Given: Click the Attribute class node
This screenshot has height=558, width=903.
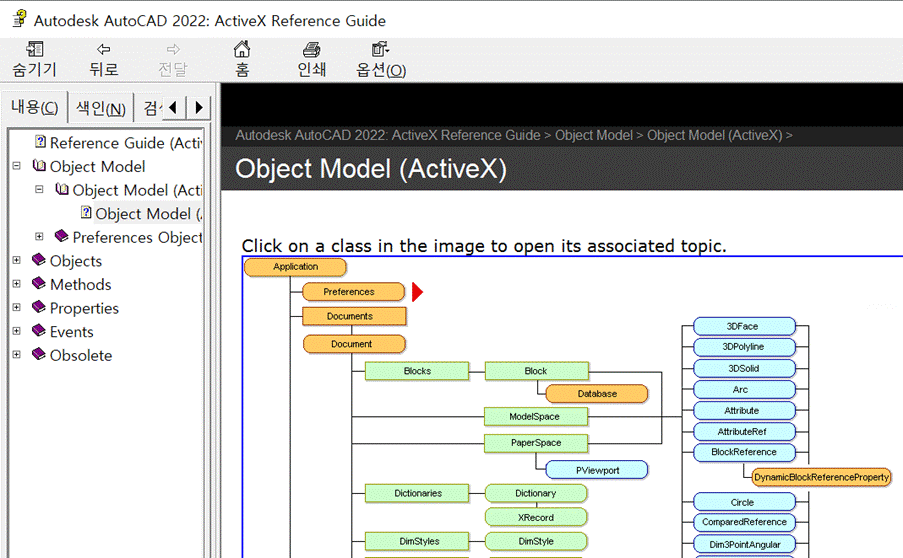Looking at the screenshot, I should coord(744,411).
